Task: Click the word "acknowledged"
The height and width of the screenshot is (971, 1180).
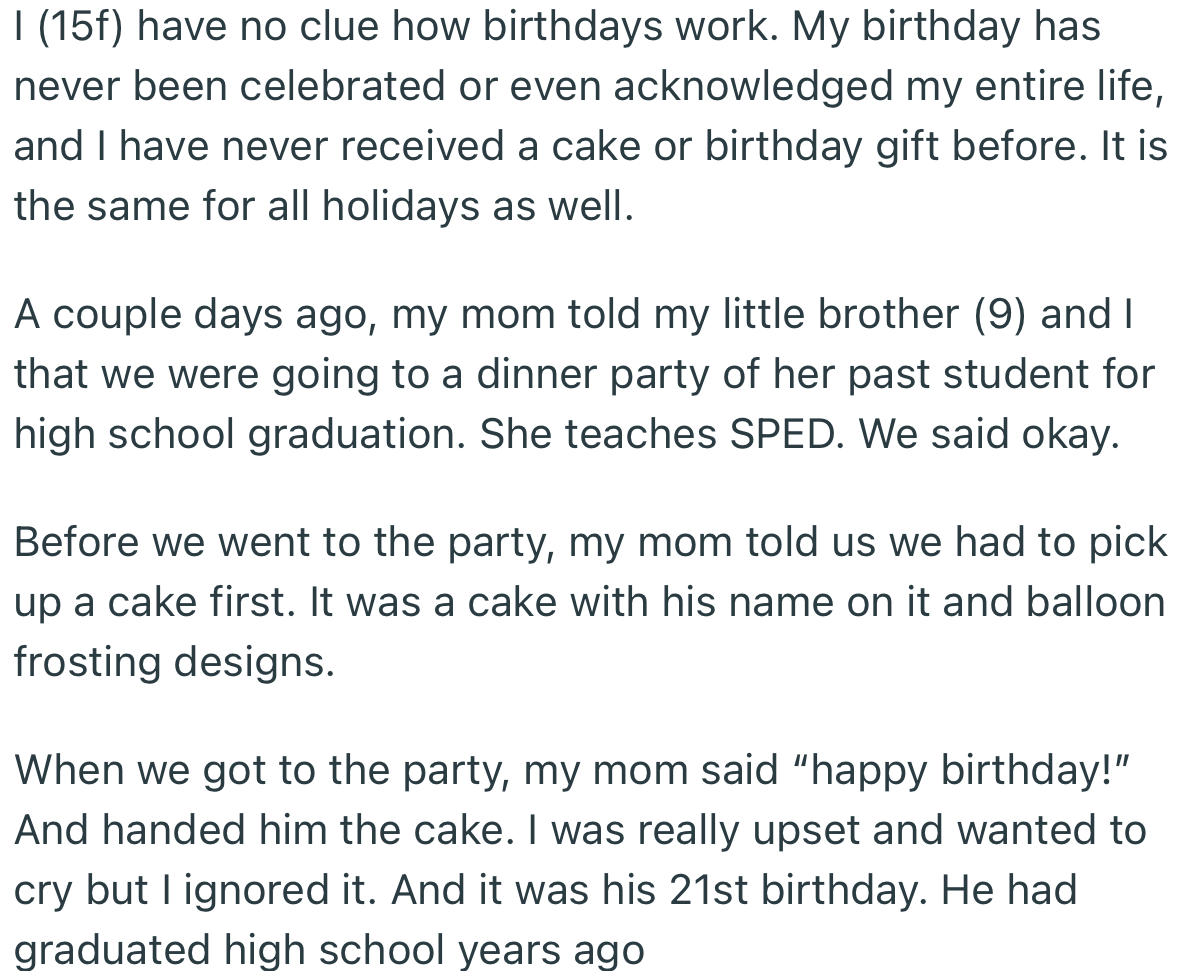Action: pos(754,86)
